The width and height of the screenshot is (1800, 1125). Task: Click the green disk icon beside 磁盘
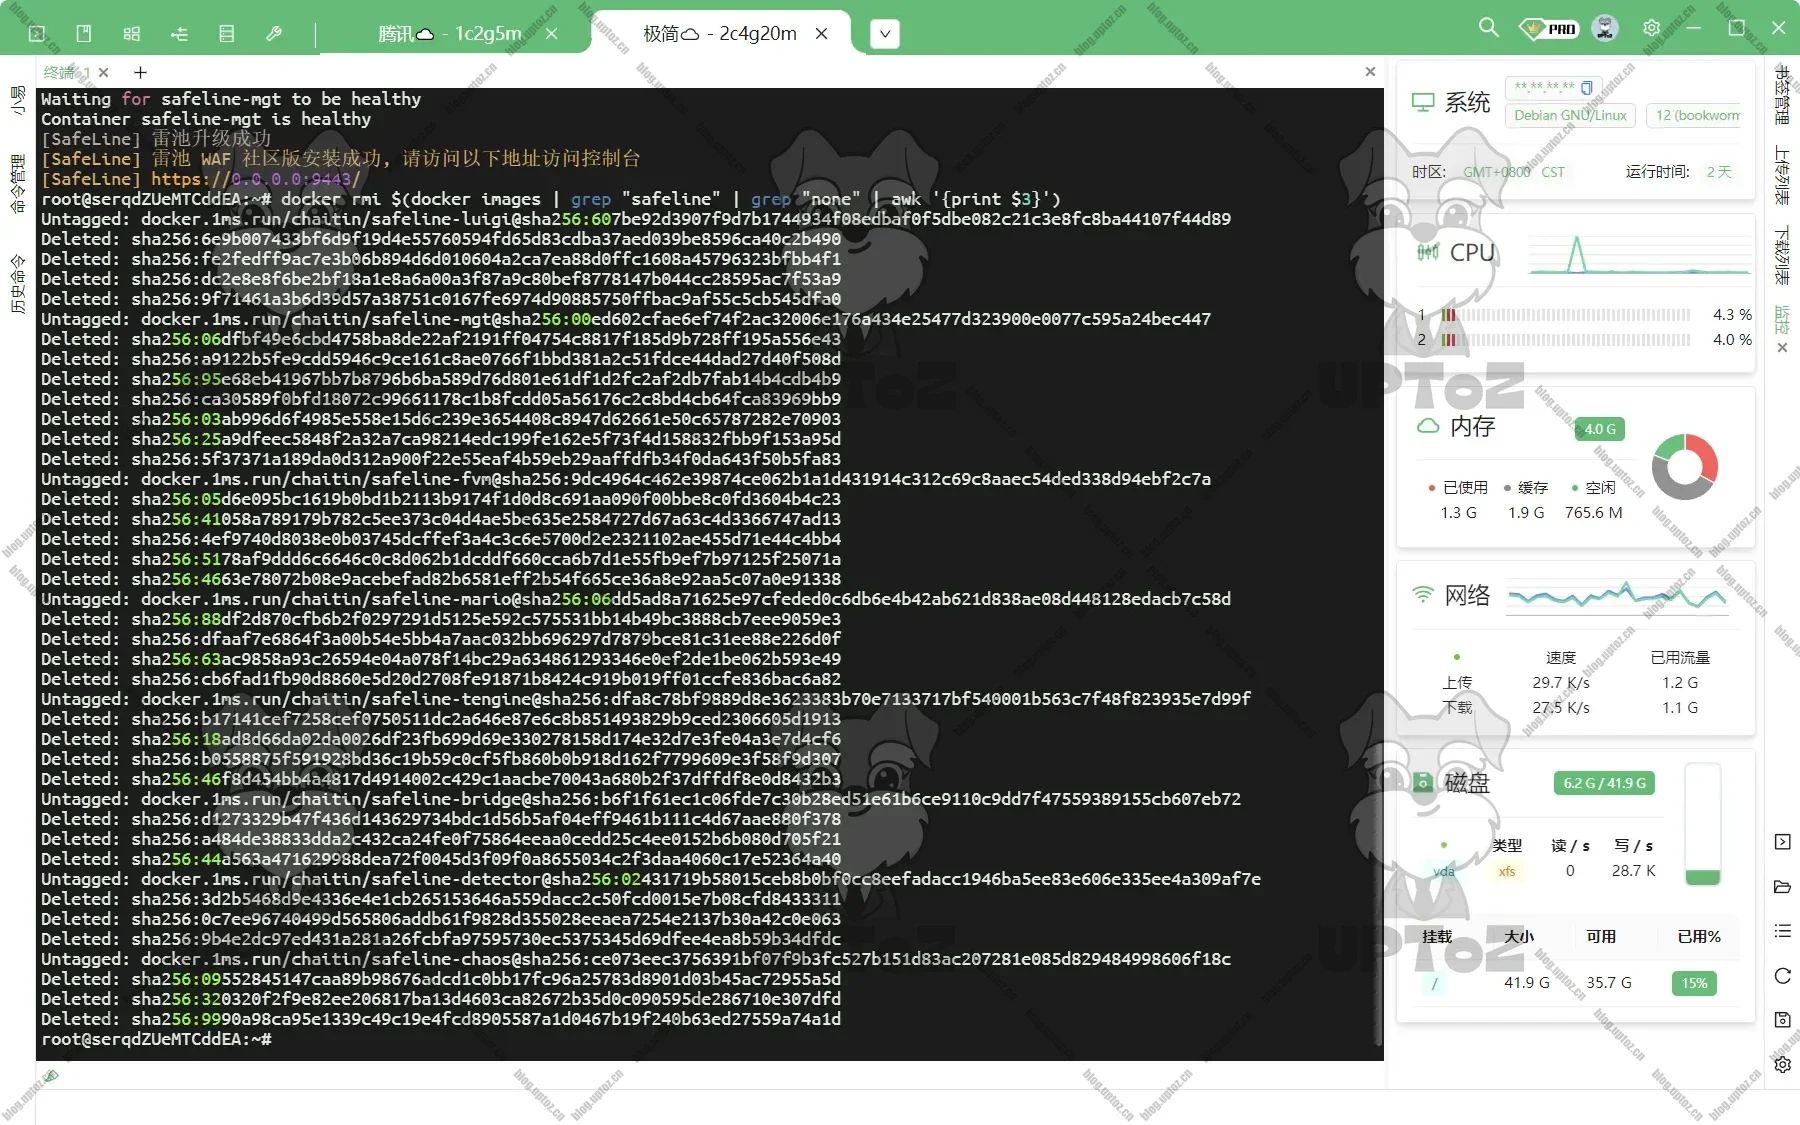(x=1422, y=782)
